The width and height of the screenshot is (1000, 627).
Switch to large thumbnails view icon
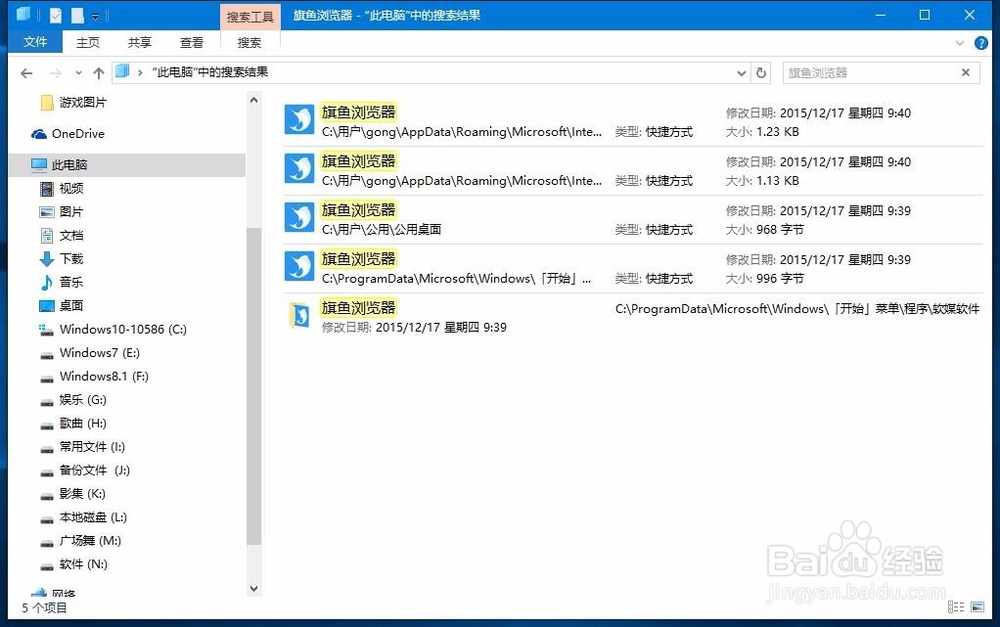[977, 607]
